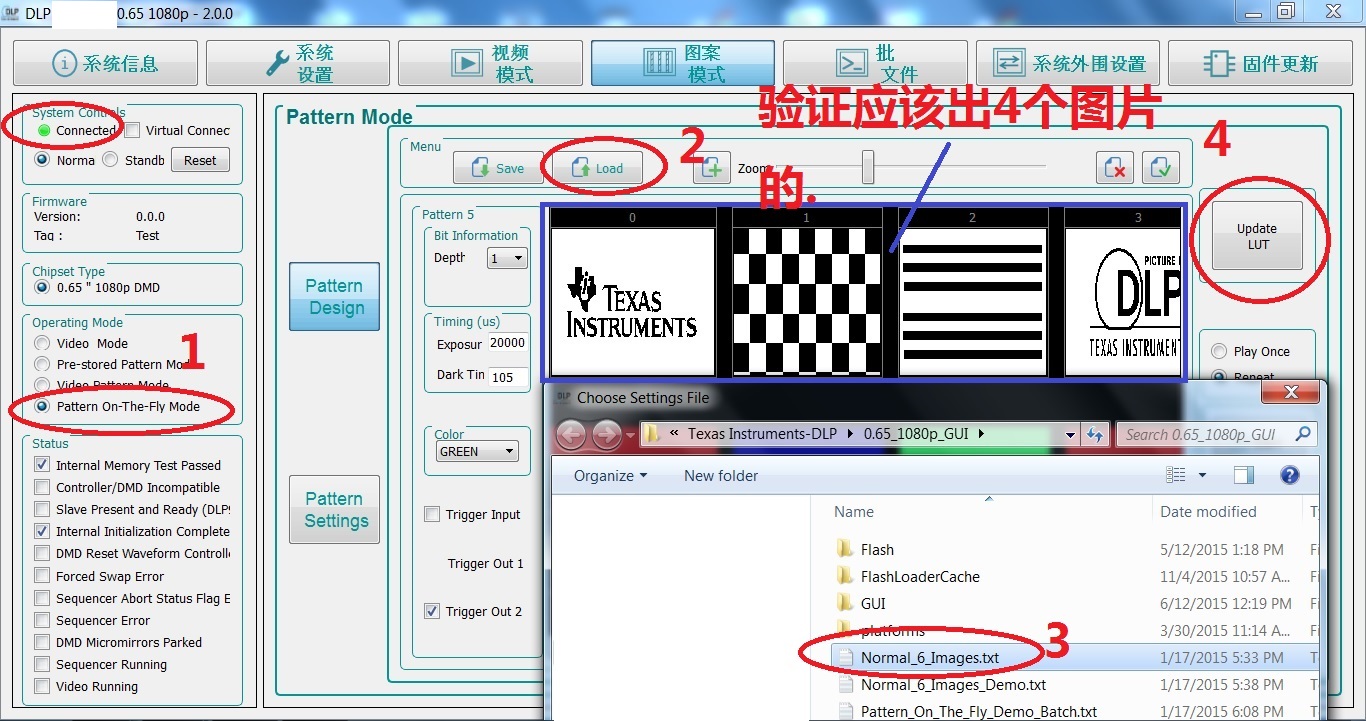This screenshot has width=1366, height=721.
Task: Select Pattern_On_The_Fly_Demo_Batch.txt file
Action: [x=978, y=711]
